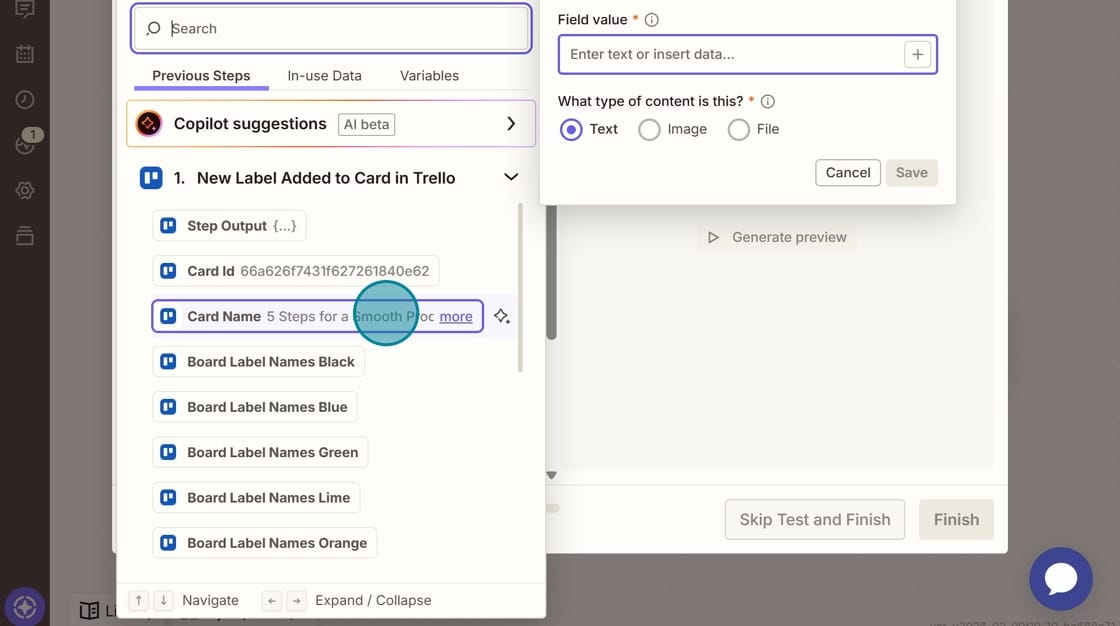The image size is (1120, 626).
Task: Open the In-use Data tab
Action: click(324, 76)
